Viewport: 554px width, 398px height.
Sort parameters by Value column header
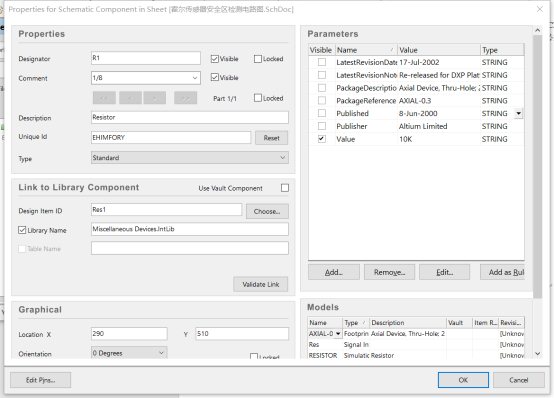[x=439, y=50]
